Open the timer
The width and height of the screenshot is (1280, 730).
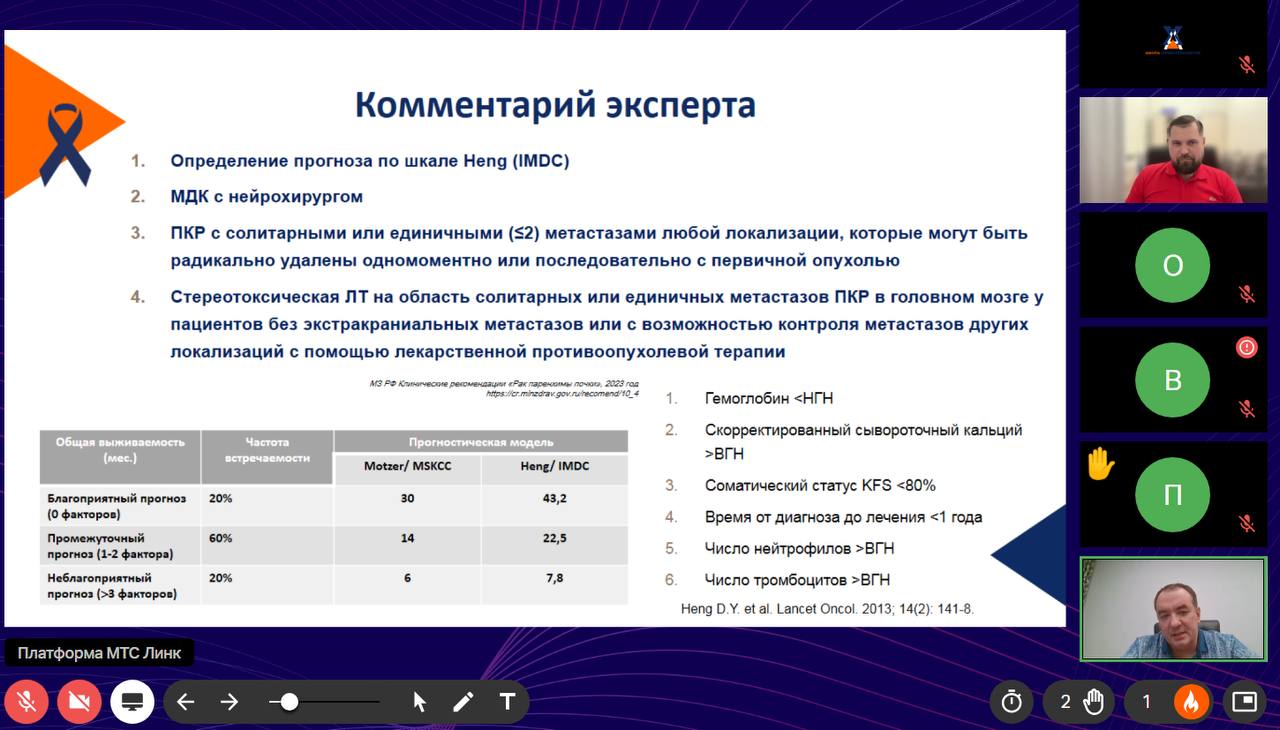(1012, 702)
